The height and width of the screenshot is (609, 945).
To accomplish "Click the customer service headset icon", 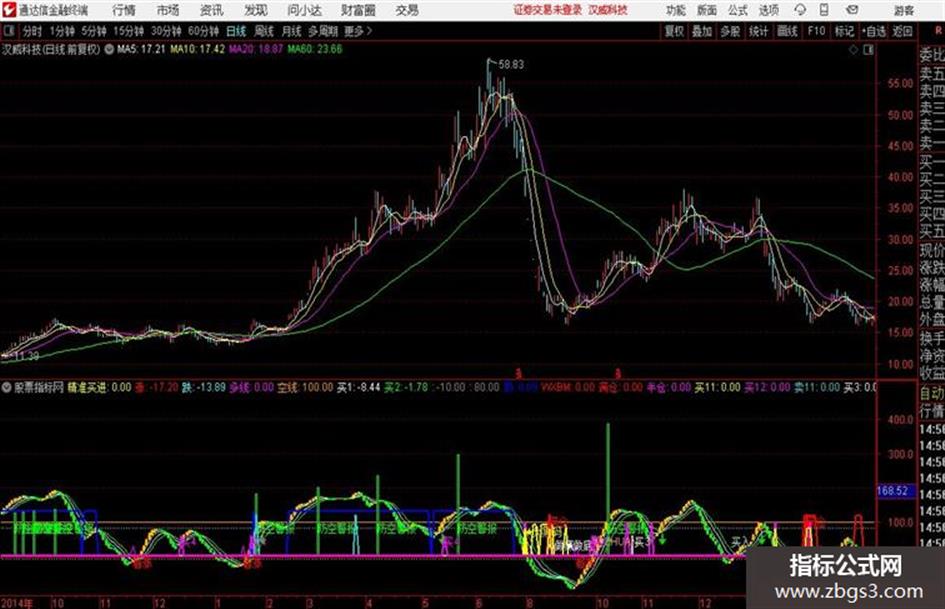I will 800,10.
